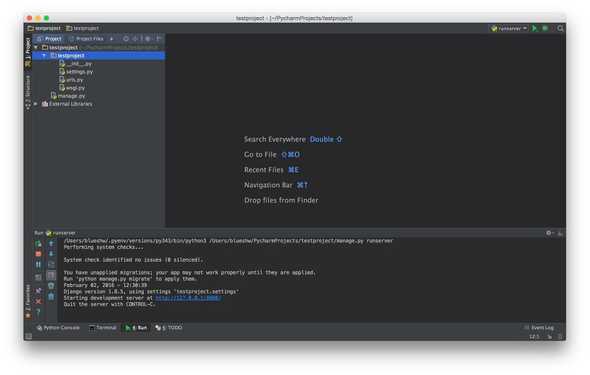
Task: Open the Run panel settings gear
Action: 549,233
